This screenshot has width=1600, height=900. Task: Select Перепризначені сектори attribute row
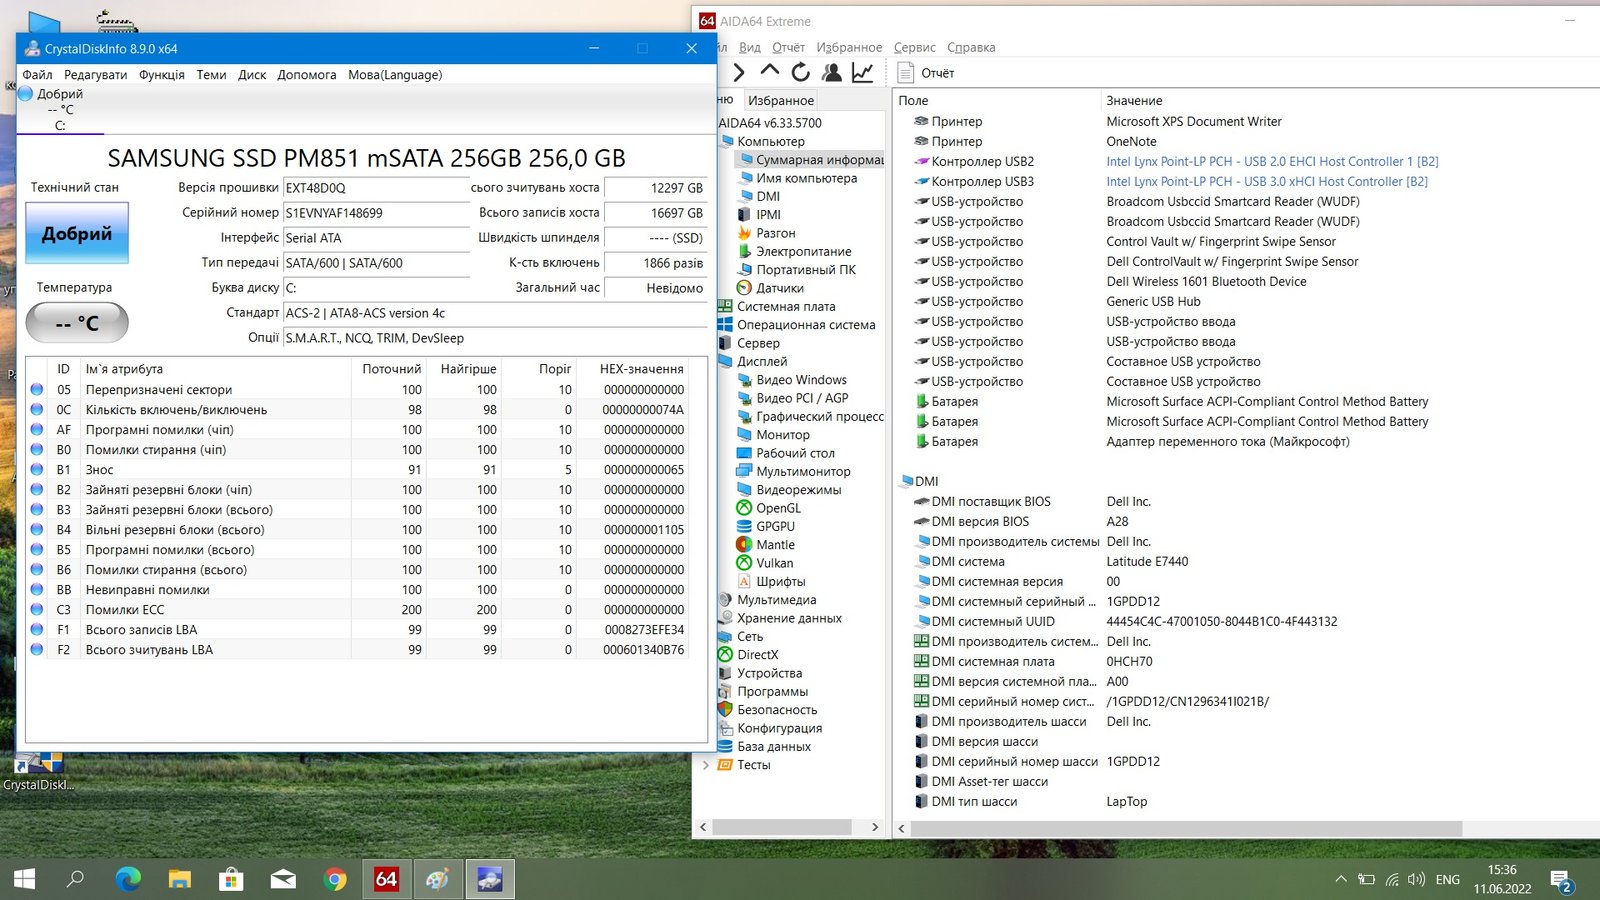(358, 390)
